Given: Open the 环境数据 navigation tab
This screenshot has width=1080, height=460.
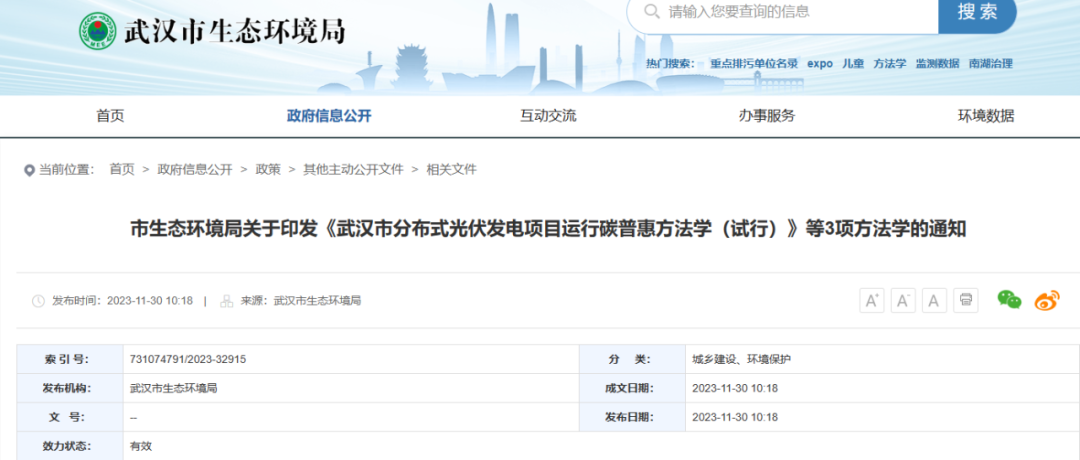Looking at the screenshot, I should (x=986, y=116).
